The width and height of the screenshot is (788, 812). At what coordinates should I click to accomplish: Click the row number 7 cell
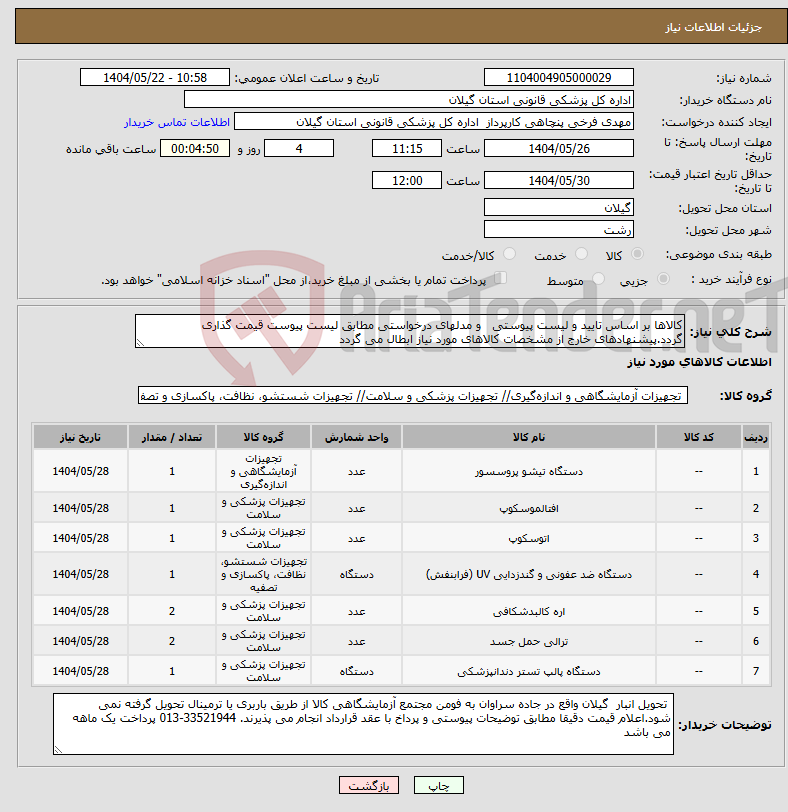756,671
